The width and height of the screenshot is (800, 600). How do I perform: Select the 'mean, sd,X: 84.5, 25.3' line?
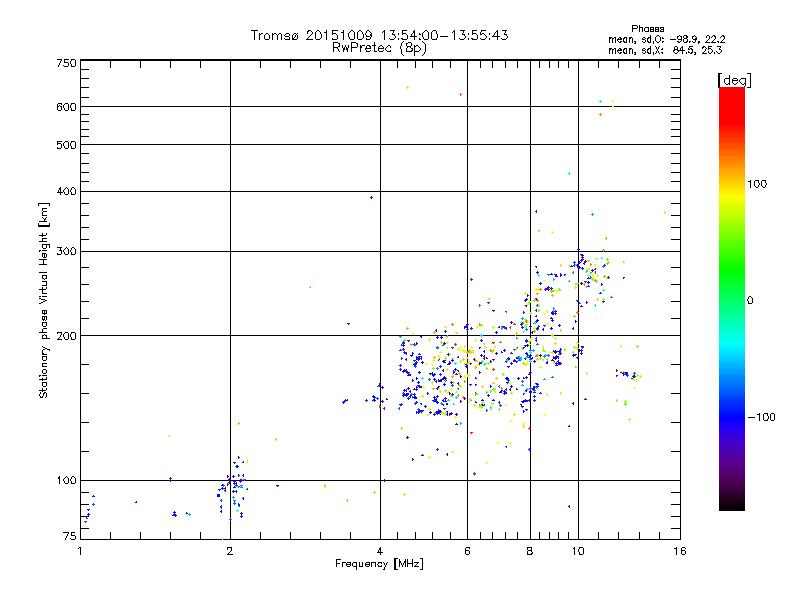(x=665, y=50)
